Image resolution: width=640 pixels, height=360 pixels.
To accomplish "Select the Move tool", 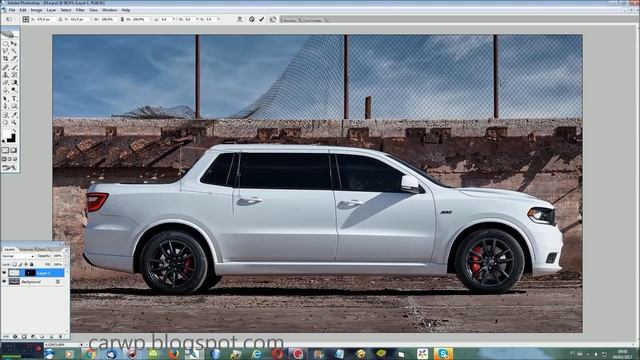I will pyautogui.click(x=14, y=44).
